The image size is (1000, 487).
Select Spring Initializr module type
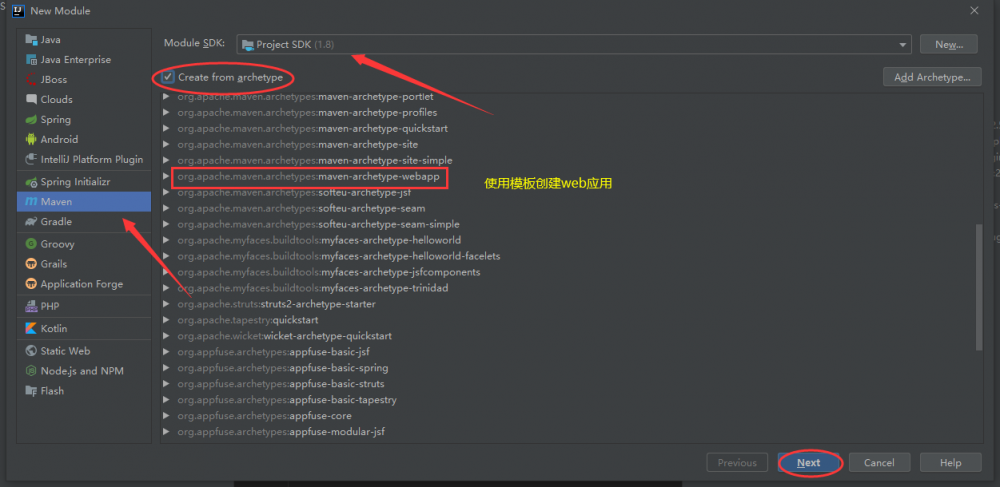(84, 182)
